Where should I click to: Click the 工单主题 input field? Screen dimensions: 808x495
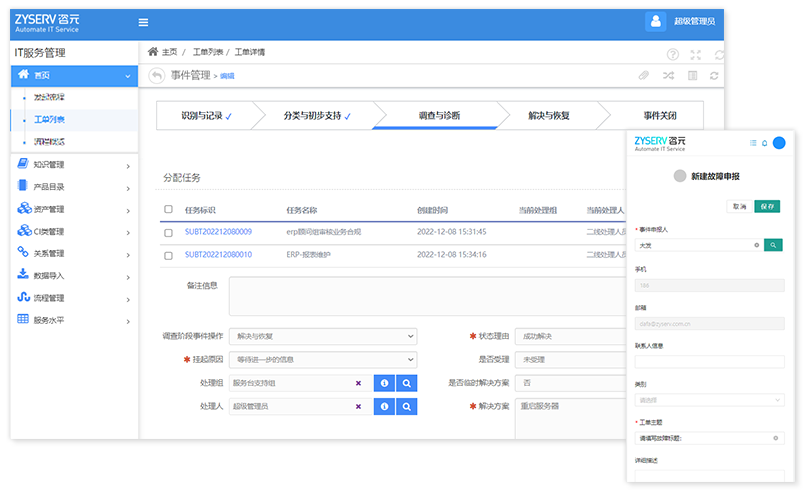[710, 438]
